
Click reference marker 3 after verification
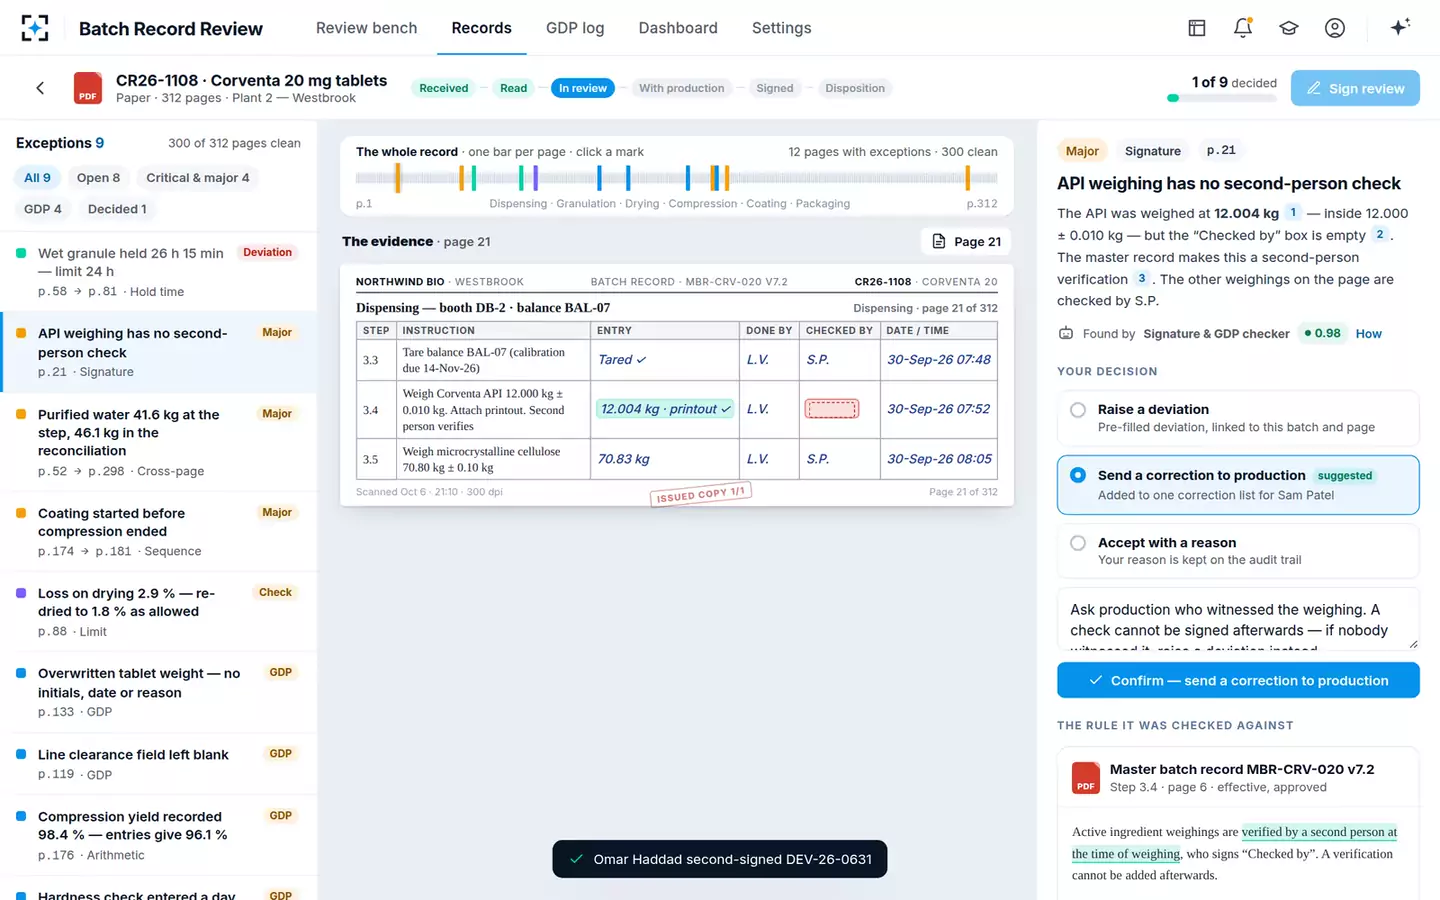pyautogui.click(x=1141, y=278)
